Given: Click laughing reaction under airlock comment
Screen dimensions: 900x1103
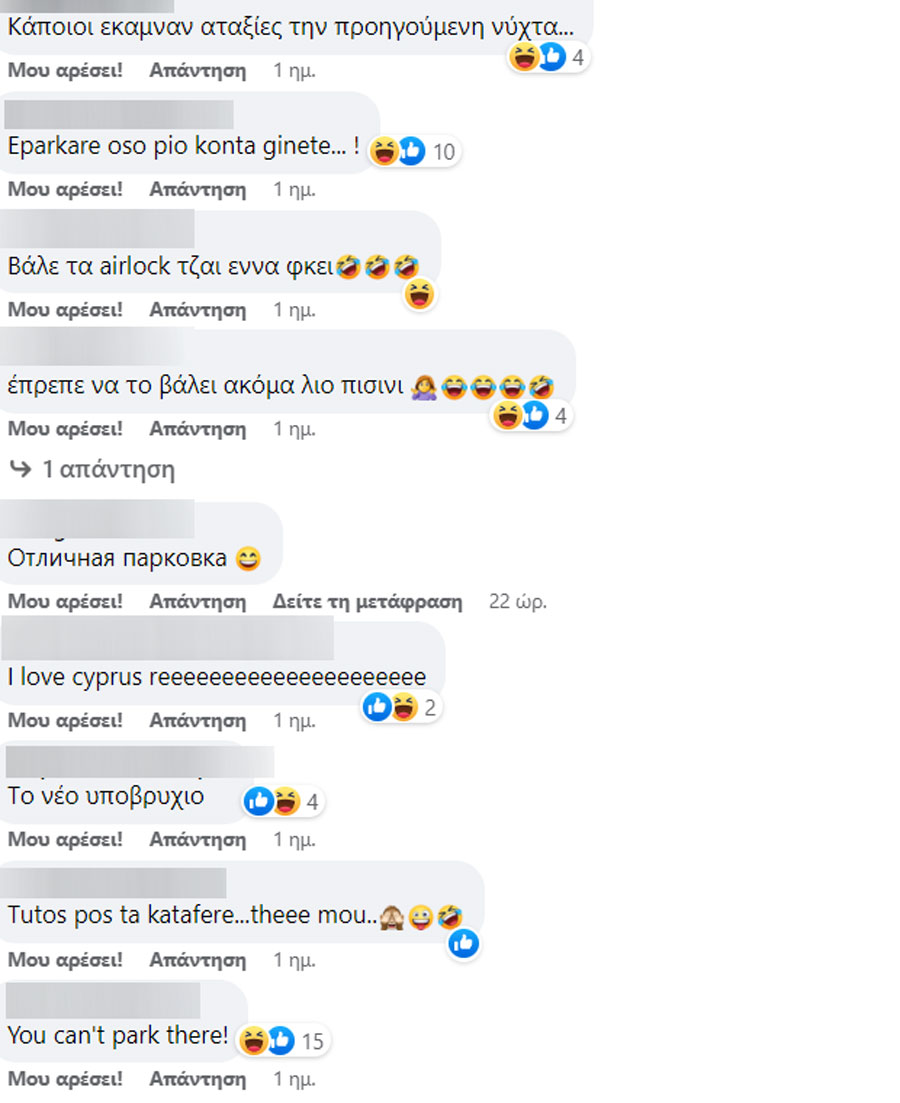Looking at the screenshot, I should [x=419, y=294].
